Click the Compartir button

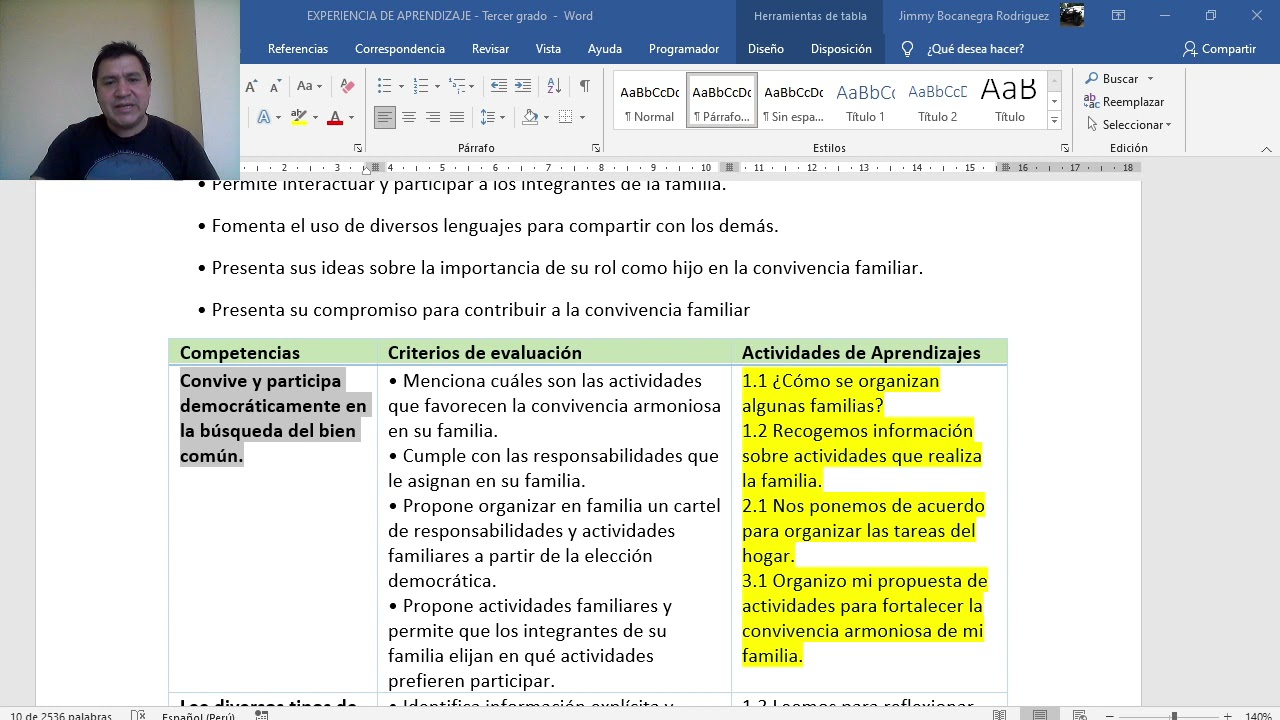point(1219,48)
